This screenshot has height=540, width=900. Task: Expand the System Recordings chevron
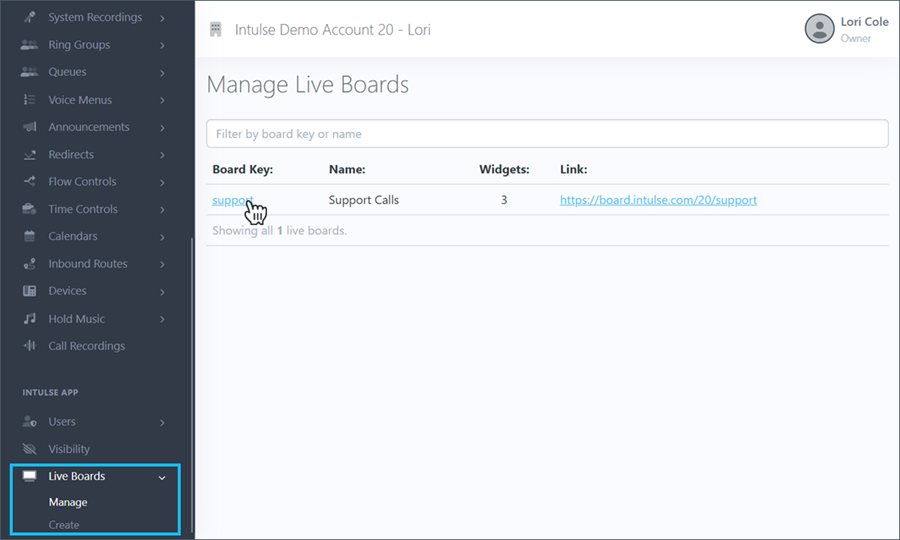[162, 18]
